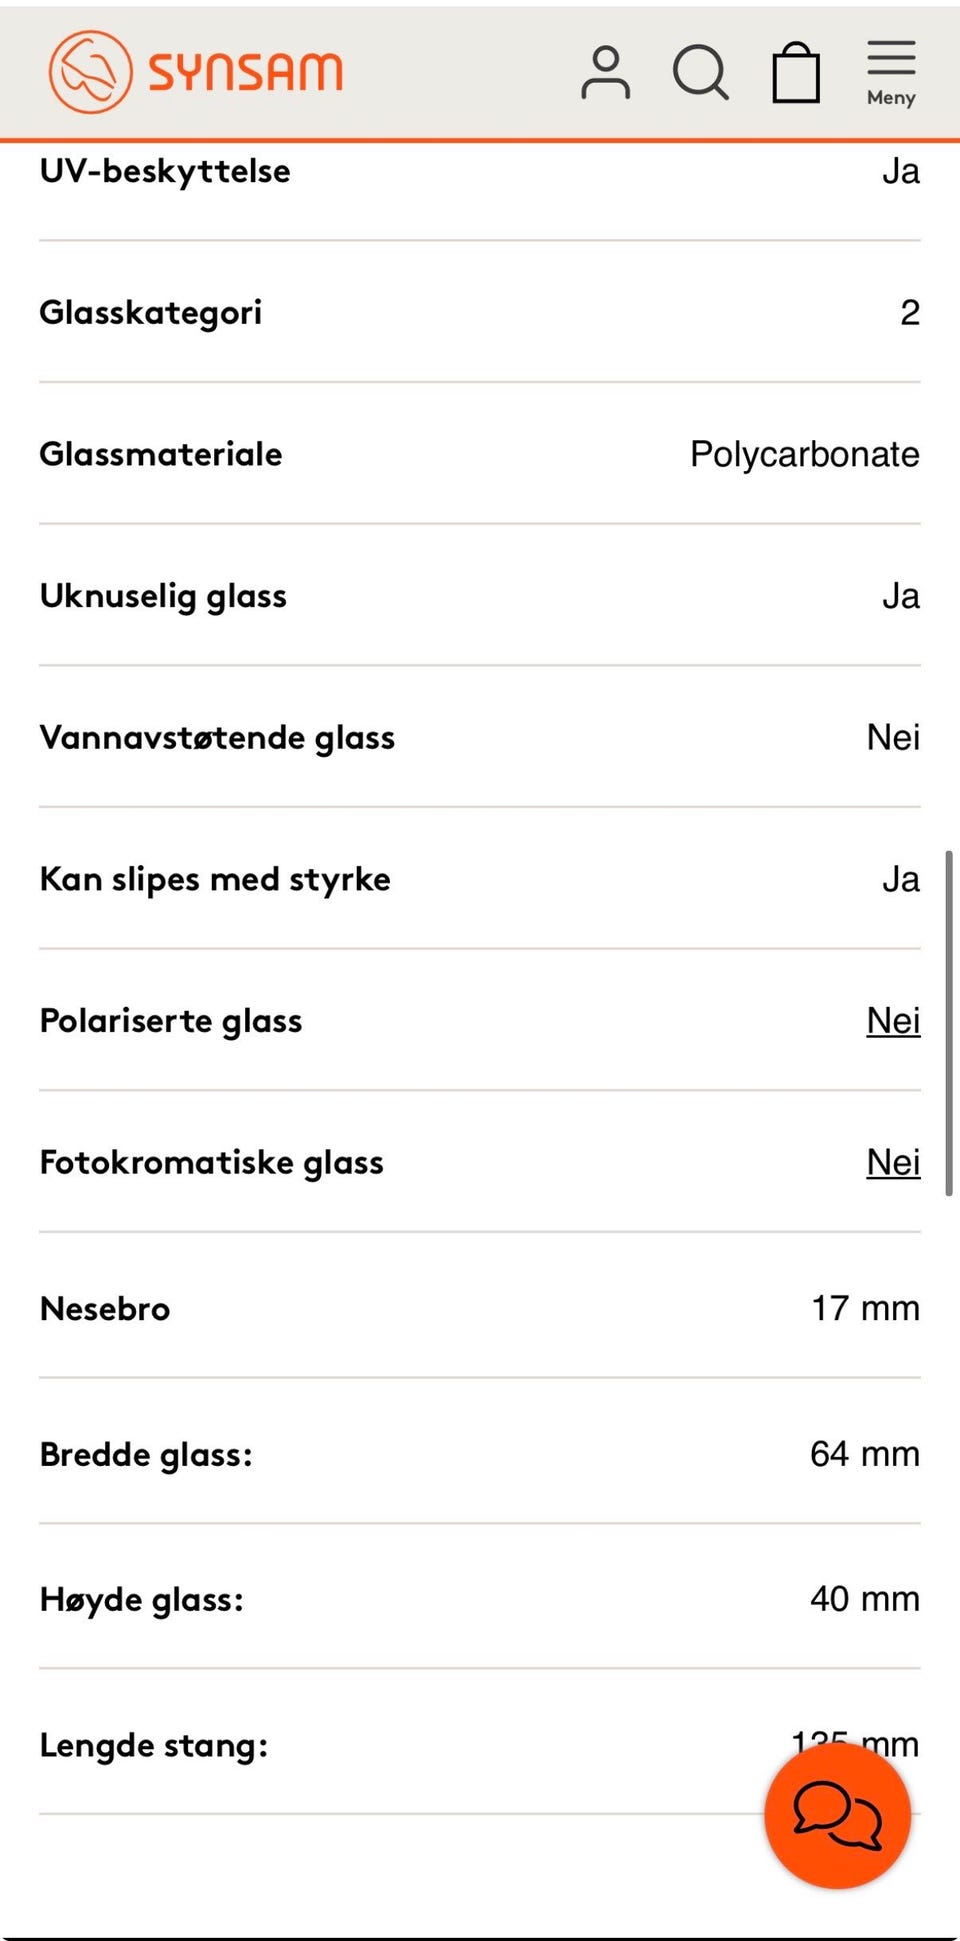960x1941 pixels.
Task: Click the Vannavstøtende glass label
Action: 217,738
